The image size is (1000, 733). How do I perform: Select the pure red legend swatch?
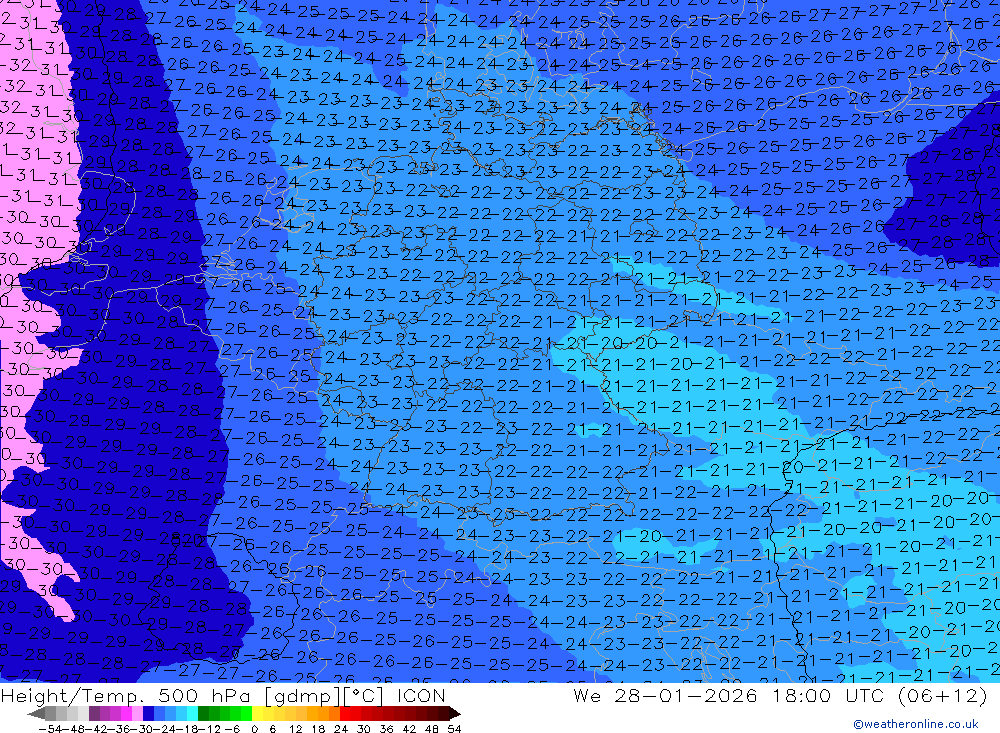tap(345, 713)
